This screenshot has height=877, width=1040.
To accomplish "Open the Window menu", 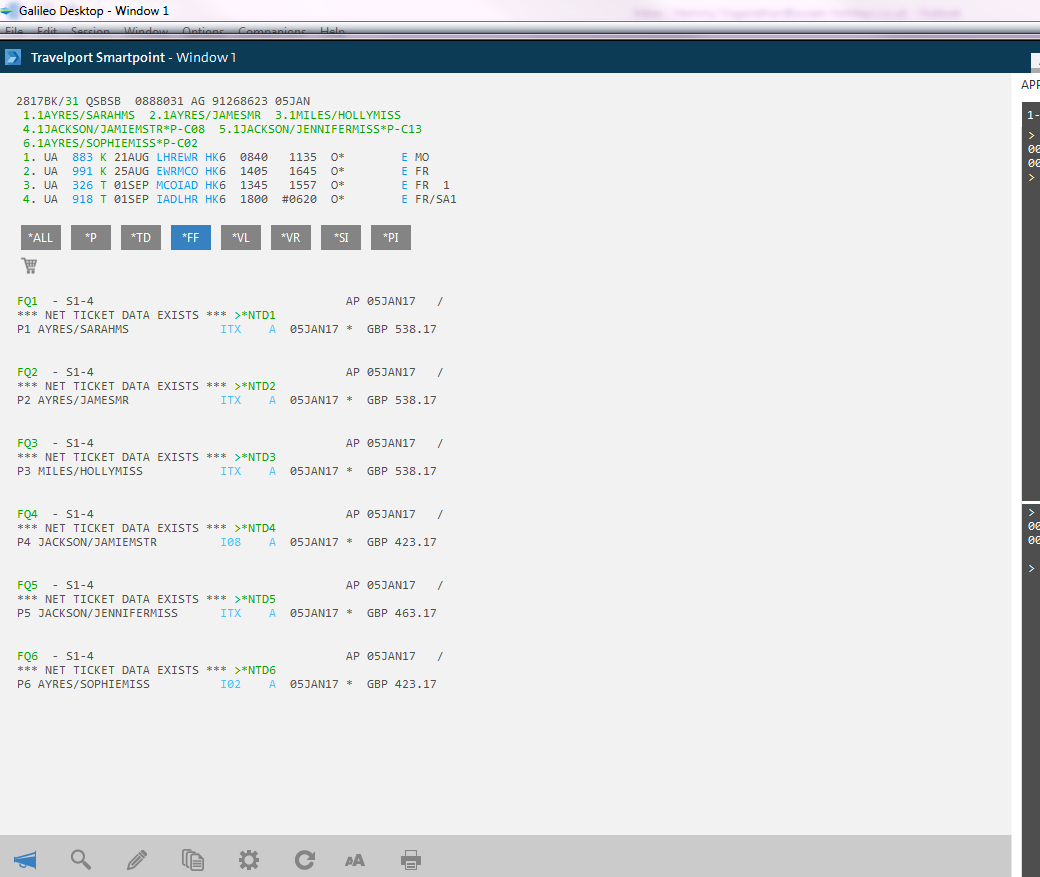I will click(146, 31).
